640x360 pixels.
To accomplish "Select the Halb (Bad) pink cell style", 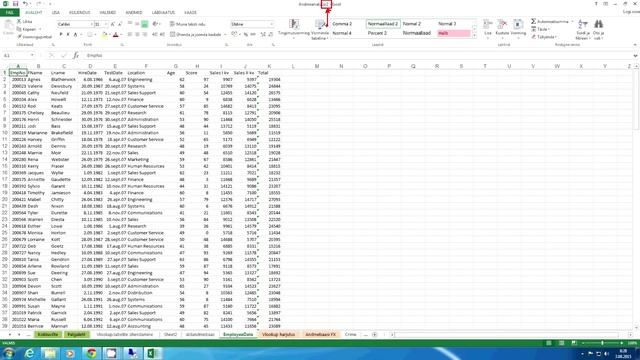I will click(453, 33).
